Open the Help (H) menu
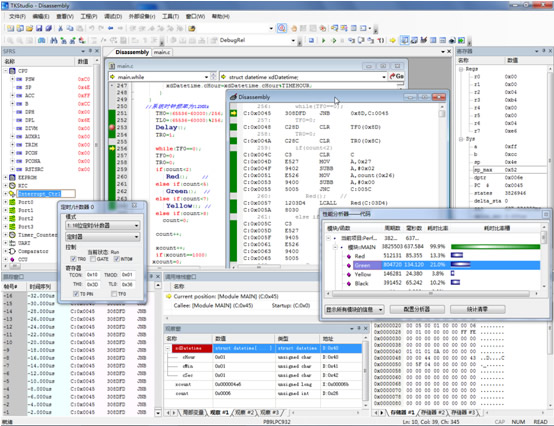The width and height of the screenshot is (554, 426). pos(221,16)
